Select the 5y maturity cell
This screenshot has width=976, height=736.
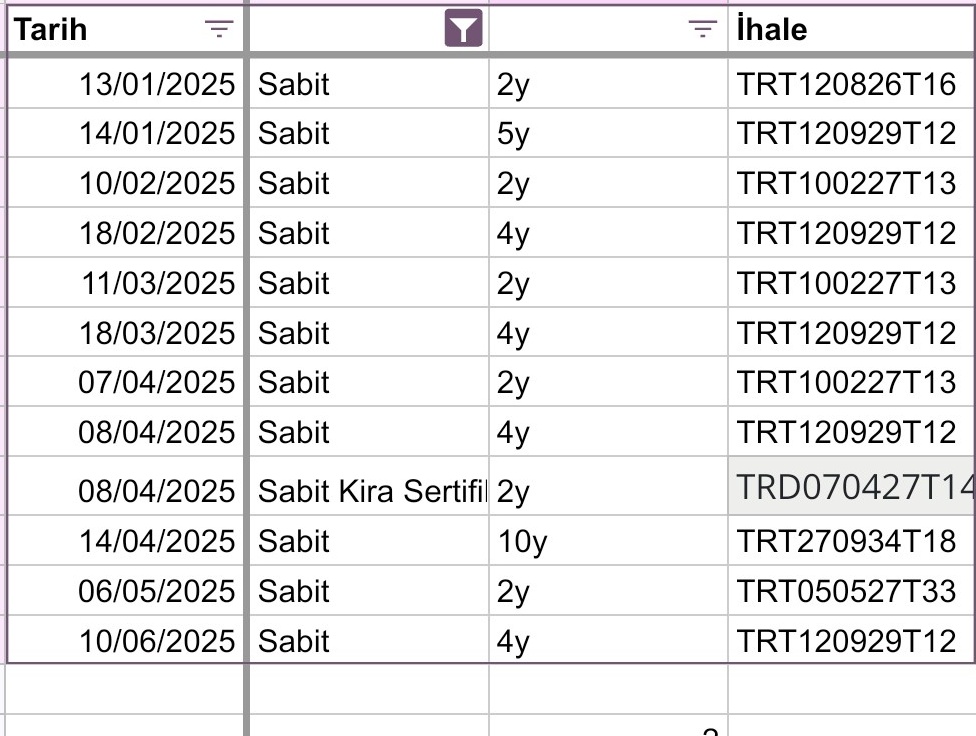coord(608,133)
